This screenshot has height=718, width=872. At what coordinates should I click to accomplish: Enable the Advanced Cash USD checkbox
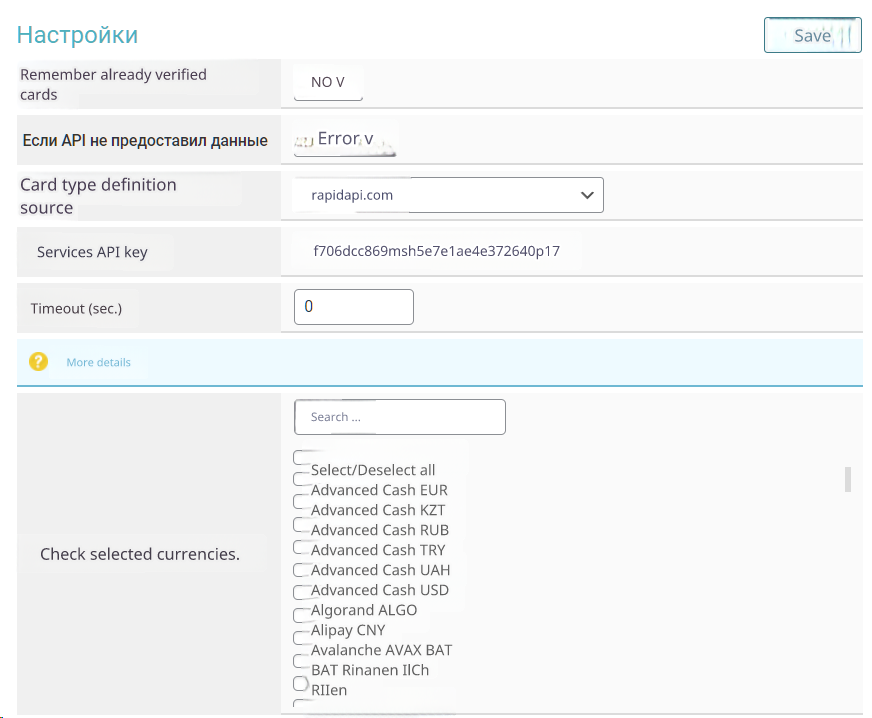300,592
